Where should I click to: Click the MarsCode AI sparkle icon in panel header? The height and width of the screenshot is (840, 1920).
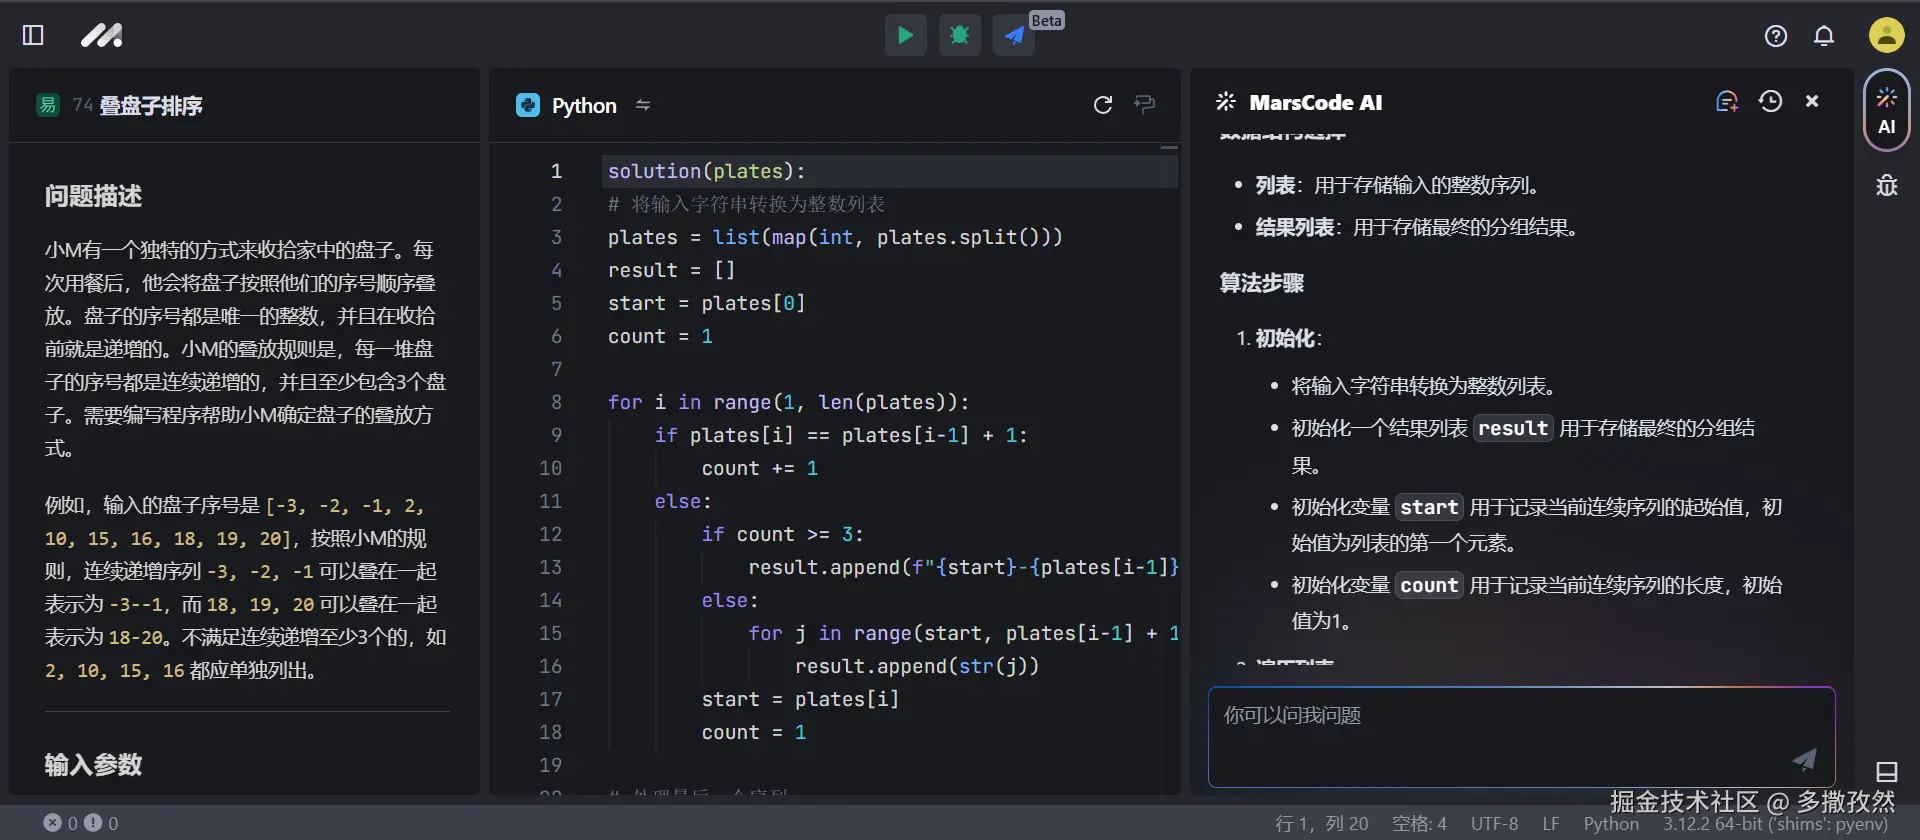tap(1226, 101)
